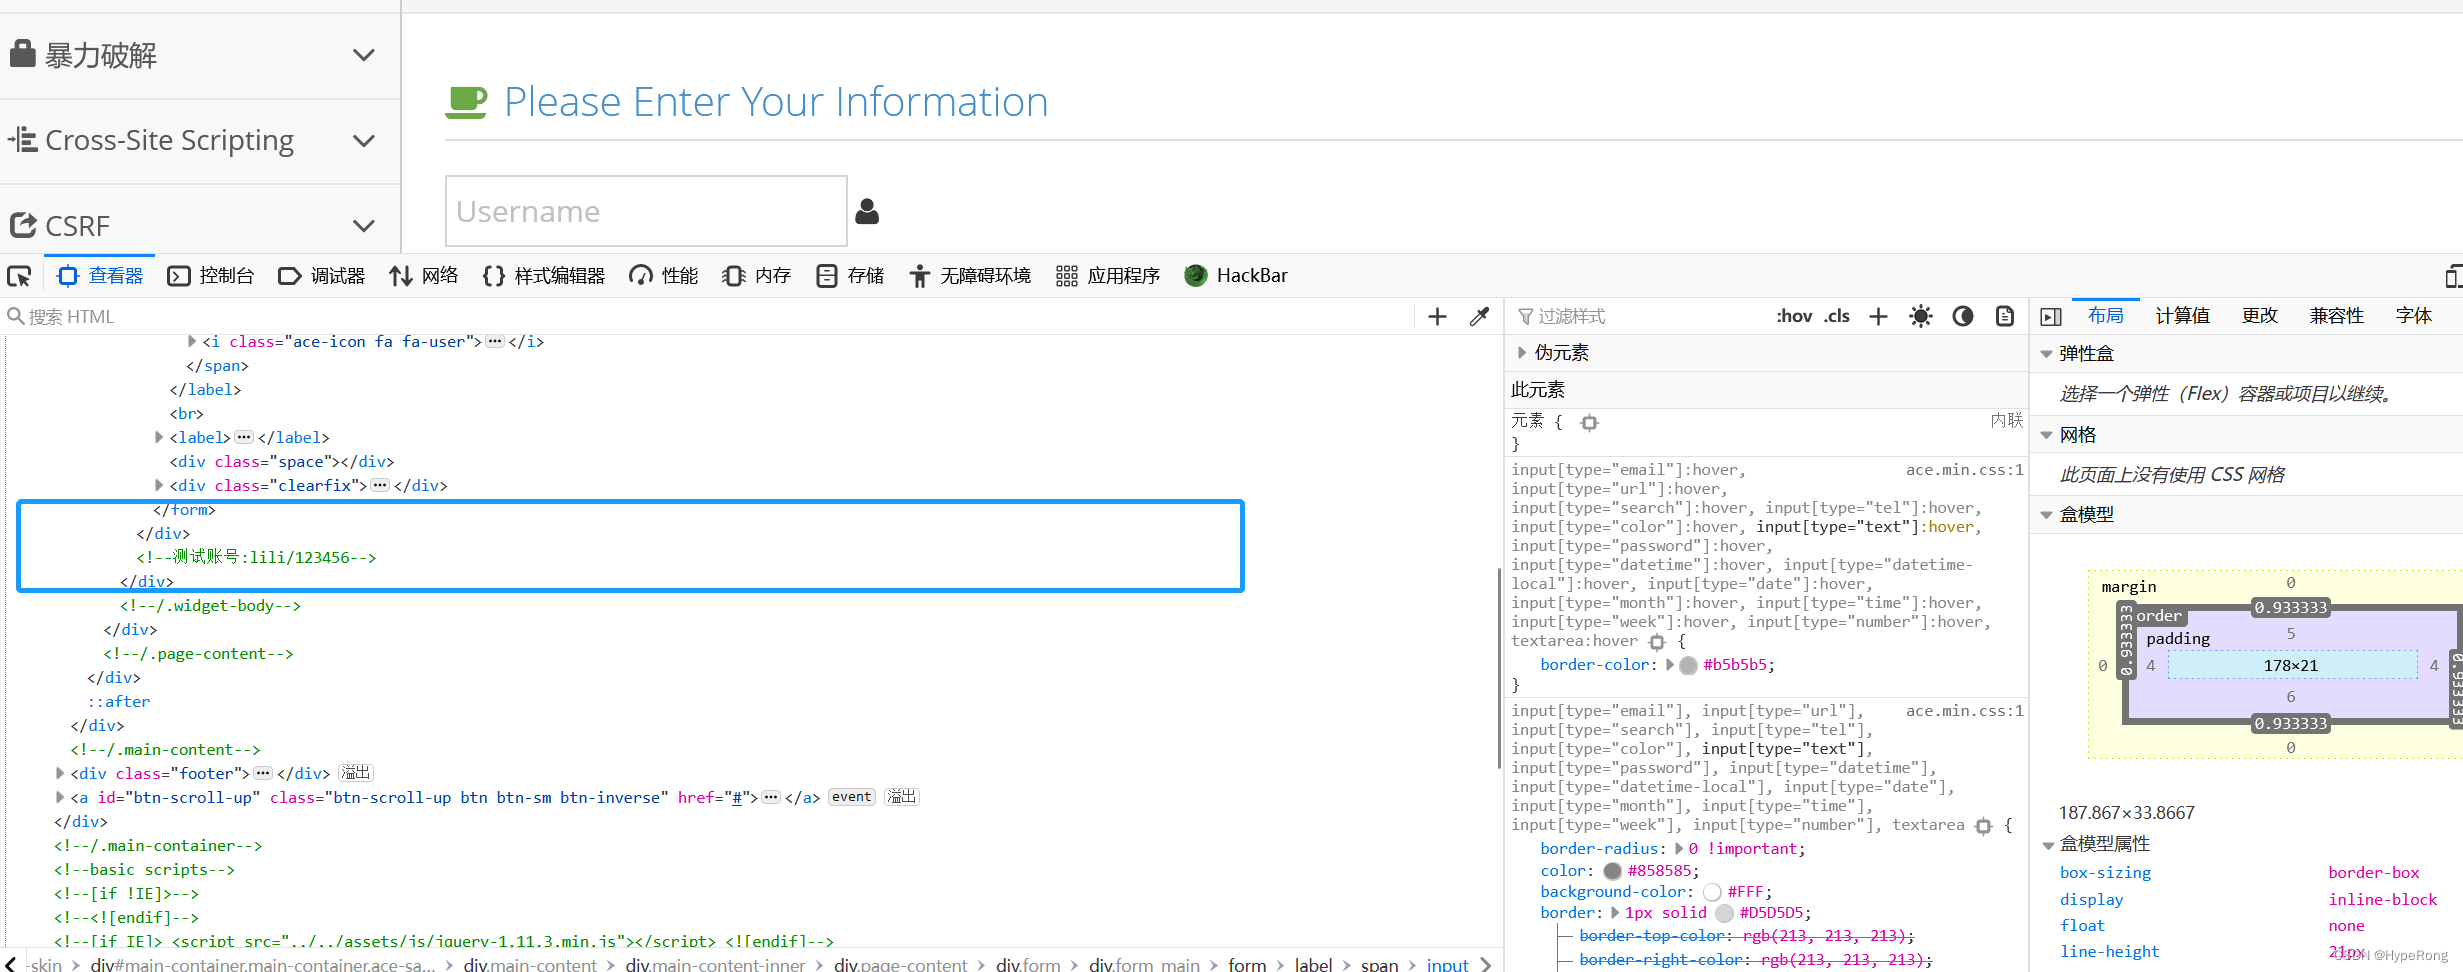Open the 样式编辑器 style editor tab
The width and height of the screenshot is (2463, 972).
pyautogui.click(x=544, y=276)
